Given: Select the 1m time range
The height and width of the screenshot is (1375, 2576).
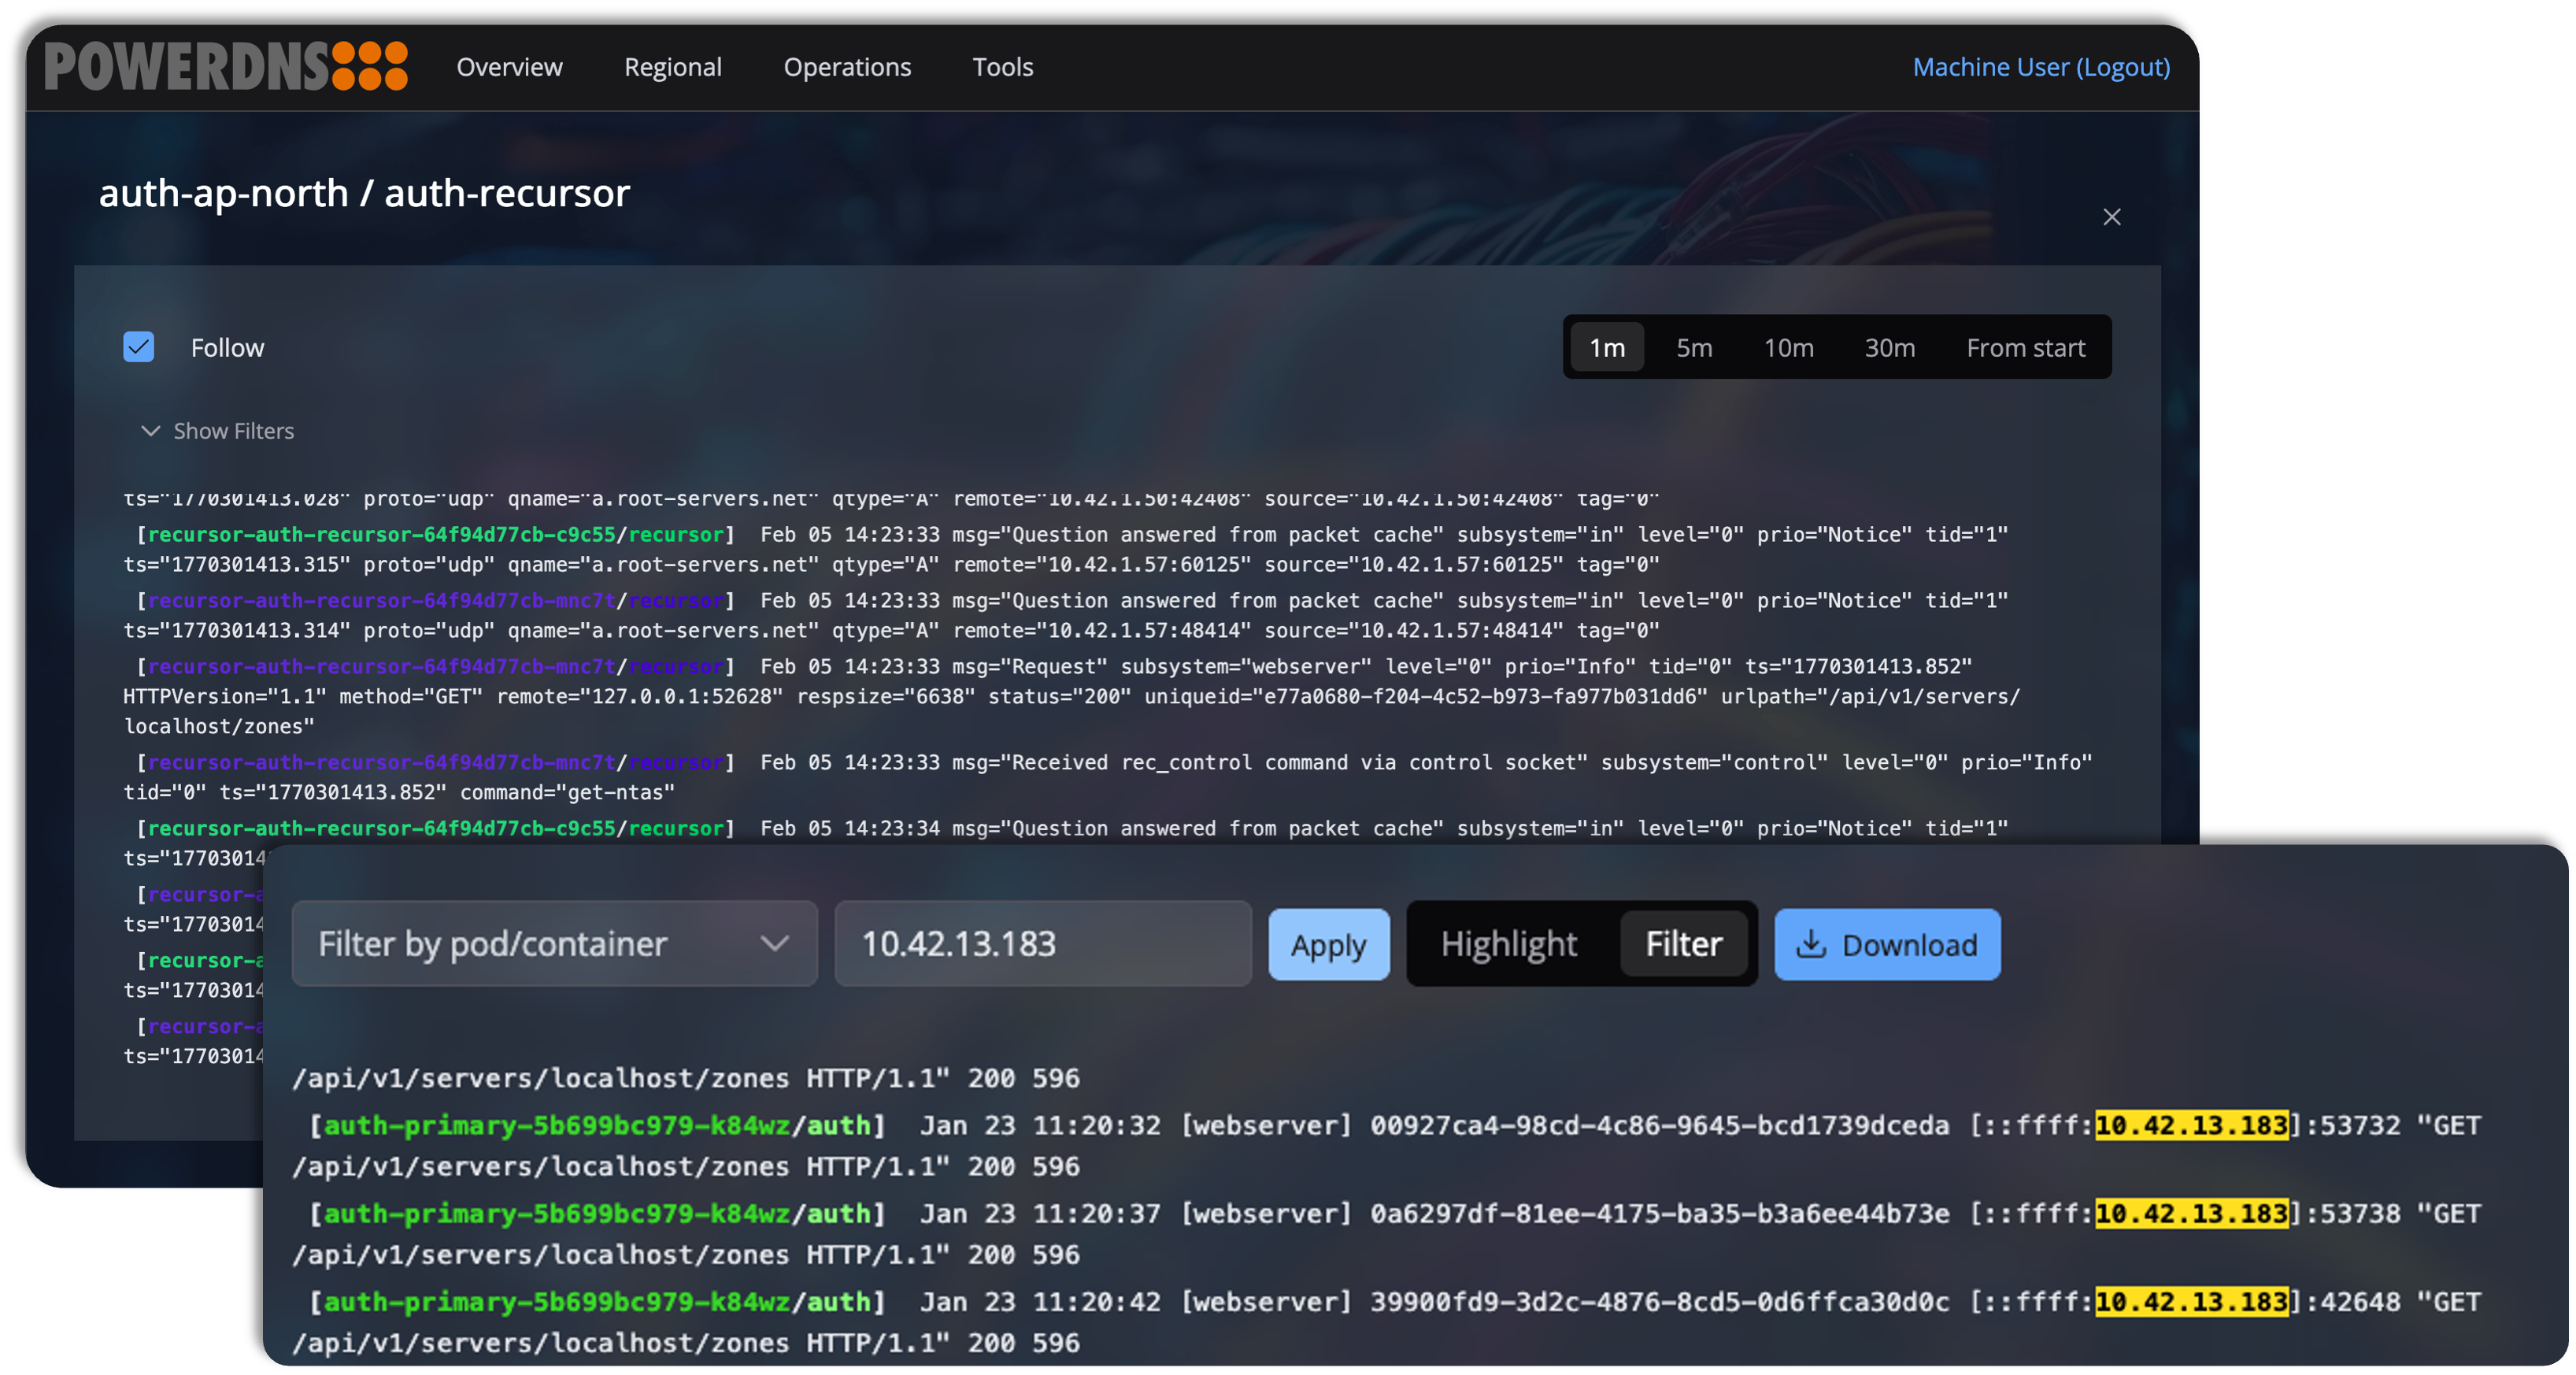Looking at the screenshot, I should tap(1606, 347).
